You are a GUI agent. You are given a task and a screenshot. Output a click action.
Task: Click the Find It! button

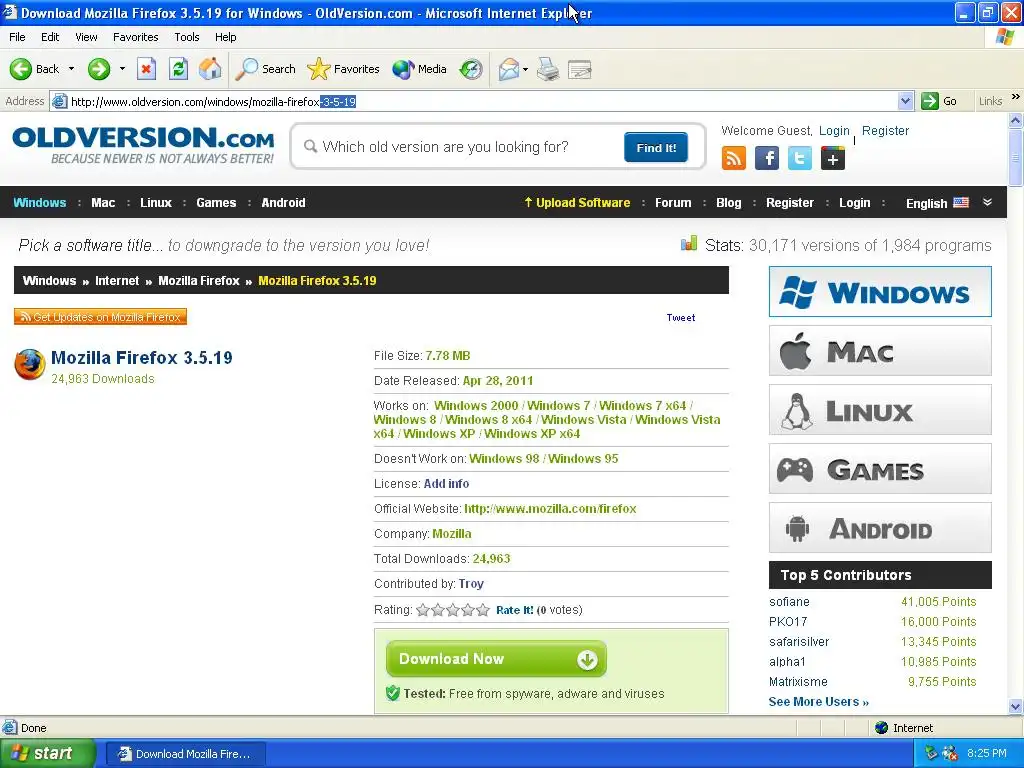point(656,148)
